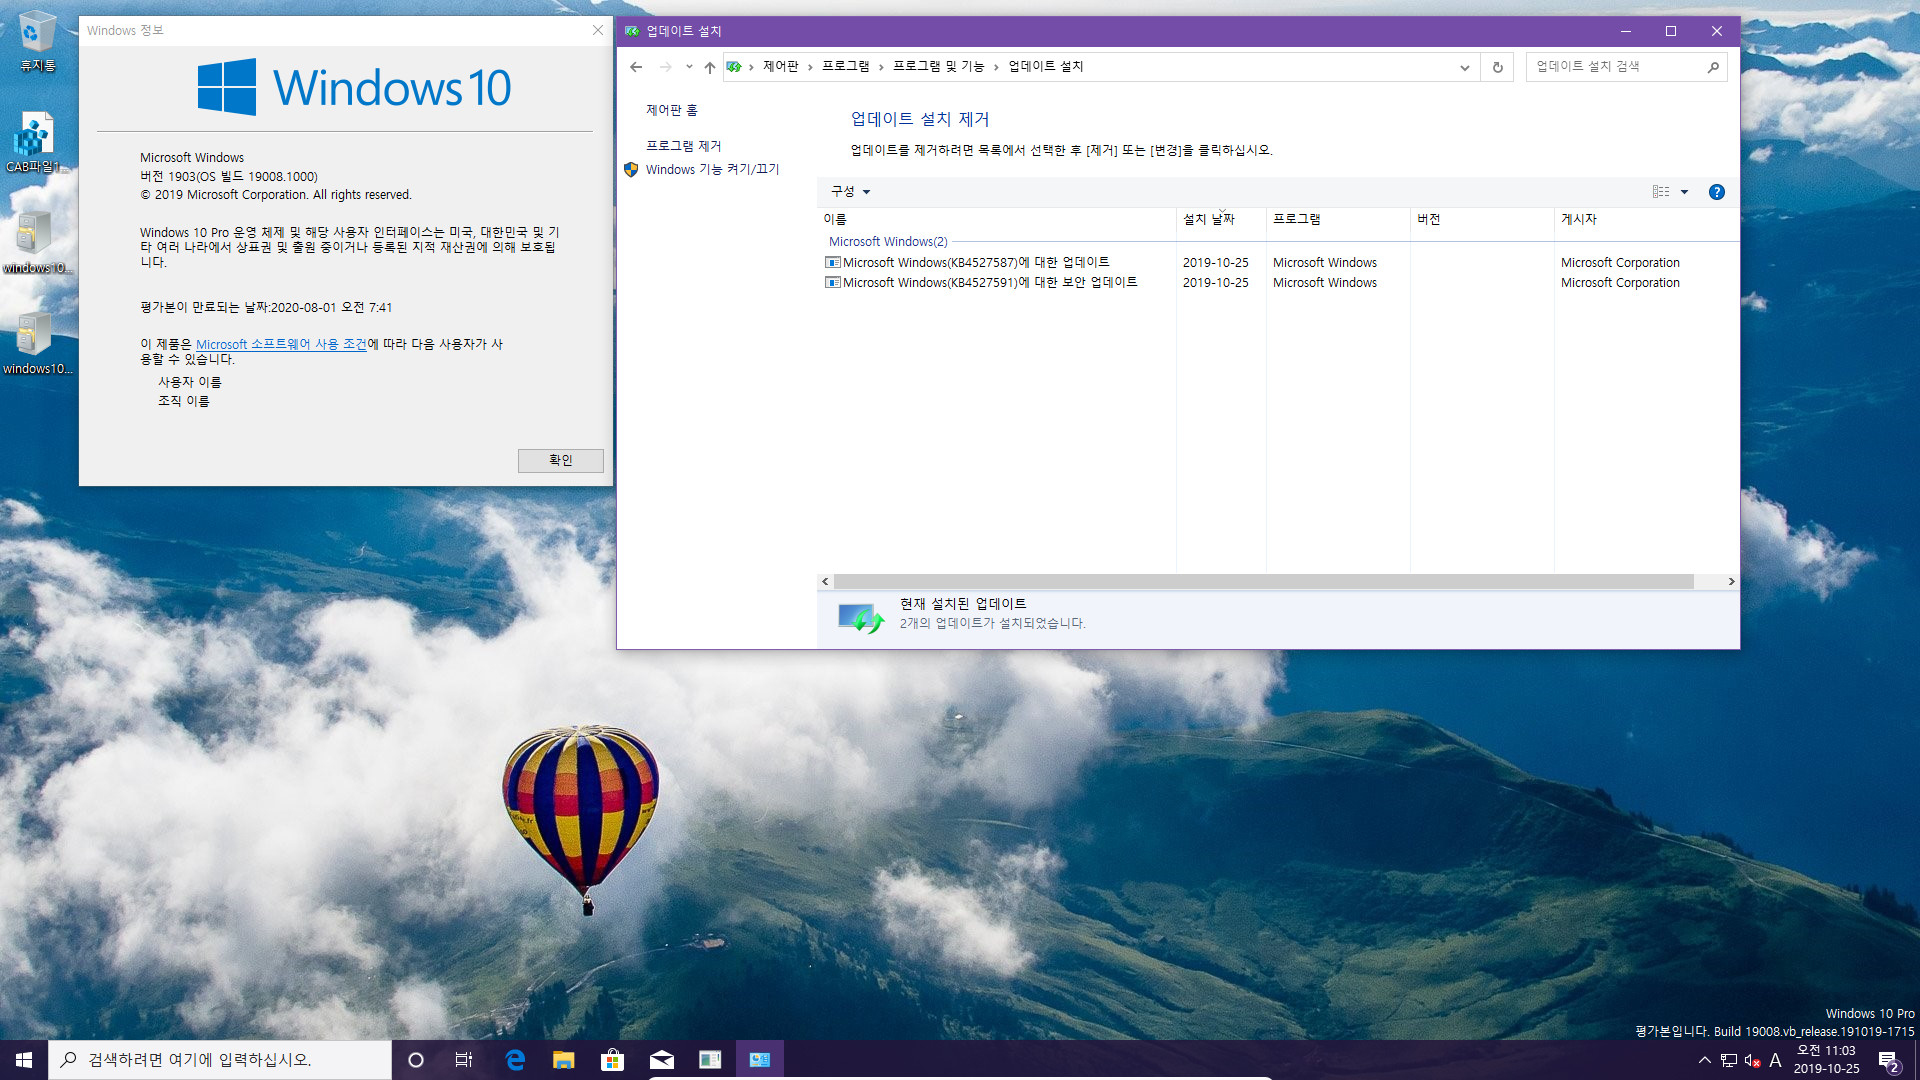Open Windows 기능 켜기/끄기 link
The height and width of the screenshot is (1080, 1920).
coord(712,170)
